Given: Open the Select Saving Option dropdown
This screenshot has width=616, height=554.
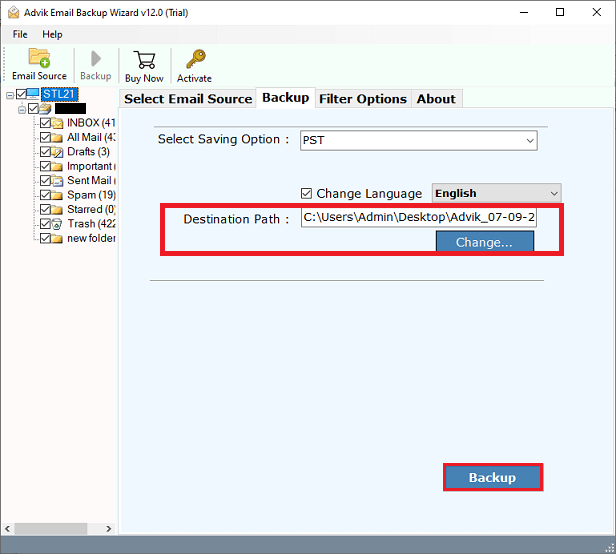Looking at the screenshot, I should [x=419, y=141].
